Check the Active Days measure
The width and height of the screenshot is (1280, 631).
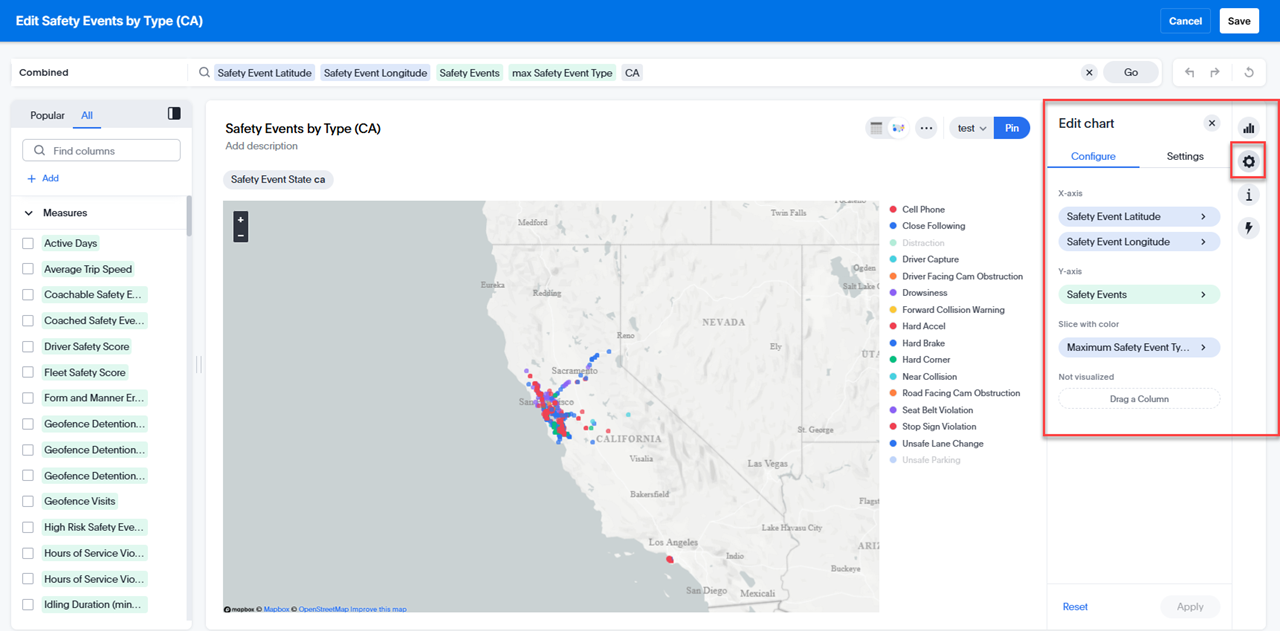click(28, 243)
